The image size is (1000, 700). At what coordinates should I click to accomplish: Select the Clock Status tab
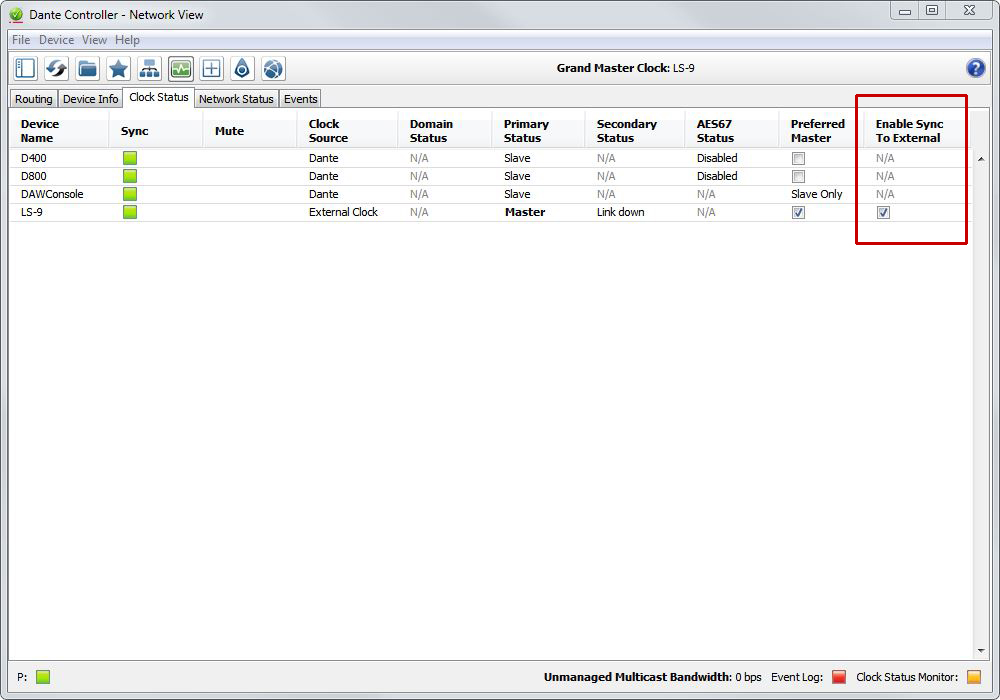tap(159, 97)
